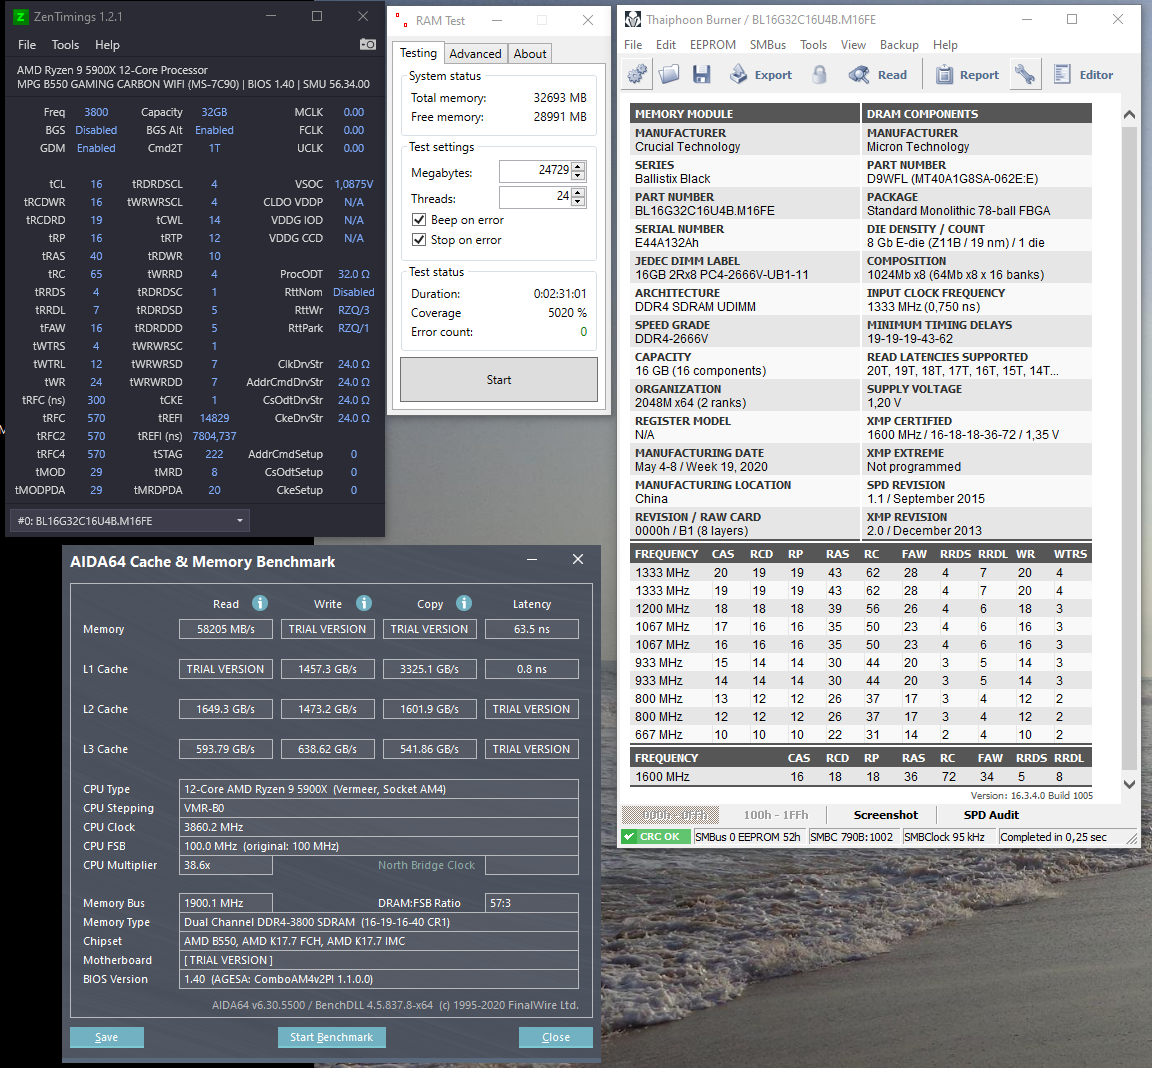Click the Read toolbar button in Thaiphoon Burner
The height and width of the screenshot is (1068, 1152).
[x=878, y=74]
